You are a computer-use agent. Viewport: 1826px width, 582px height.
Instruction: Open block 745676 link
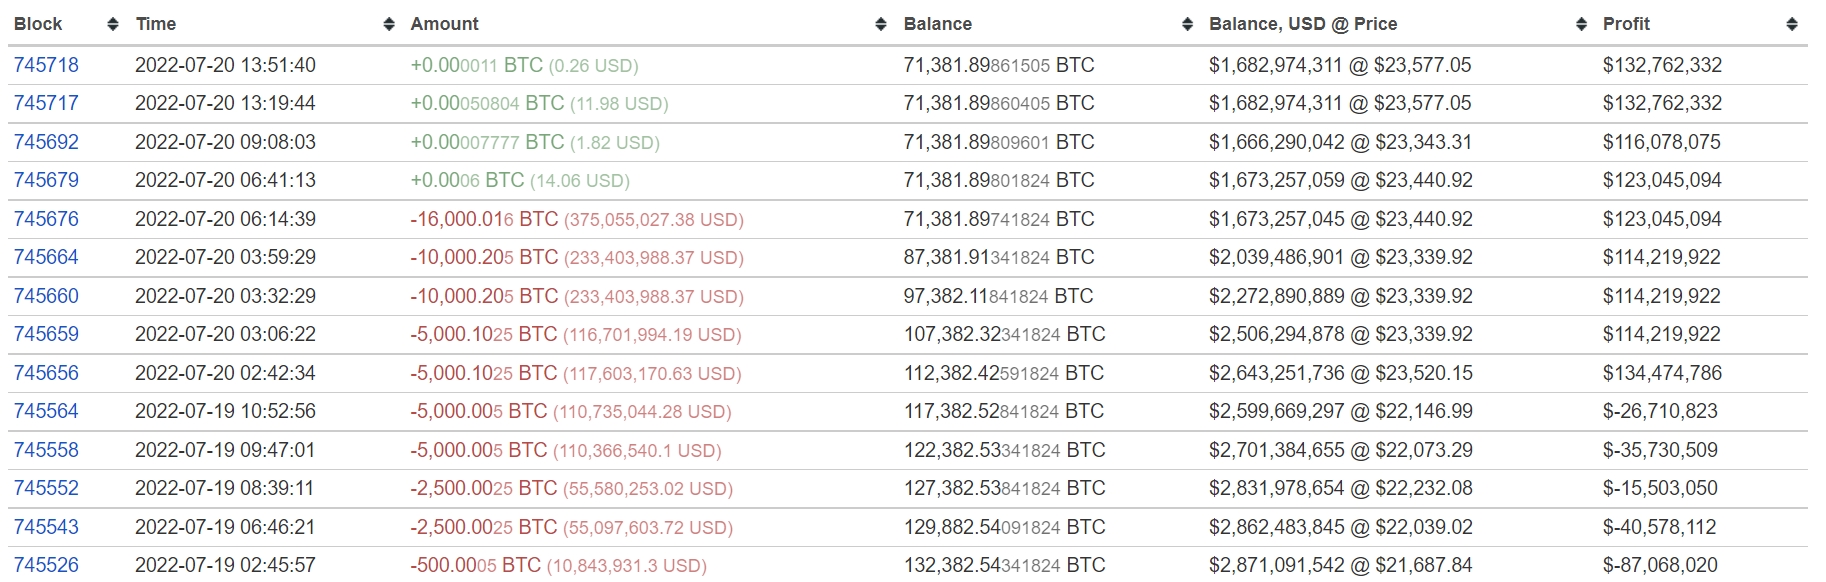tap(46, 219)
